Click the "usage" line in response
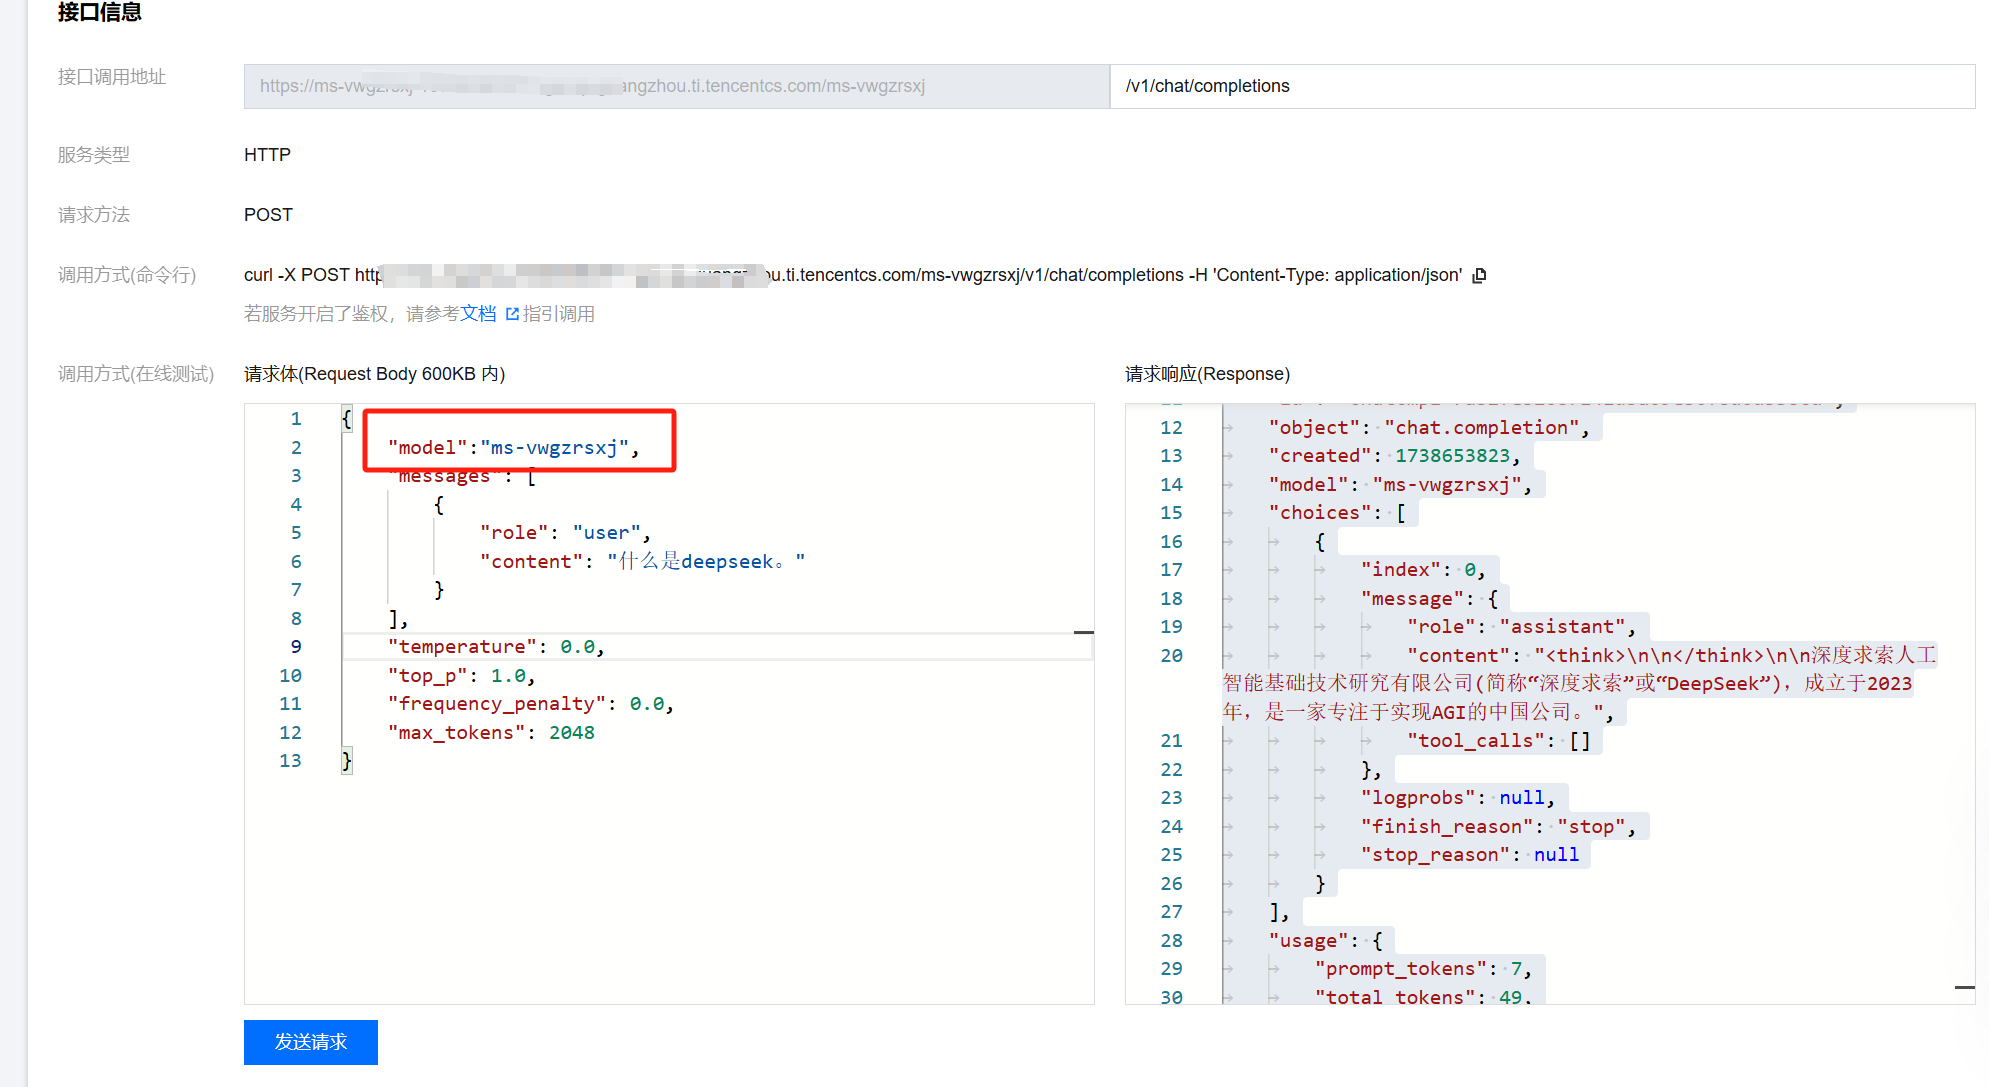Viewport: 1989px width, 1087px height. (x=1324, y=941)
